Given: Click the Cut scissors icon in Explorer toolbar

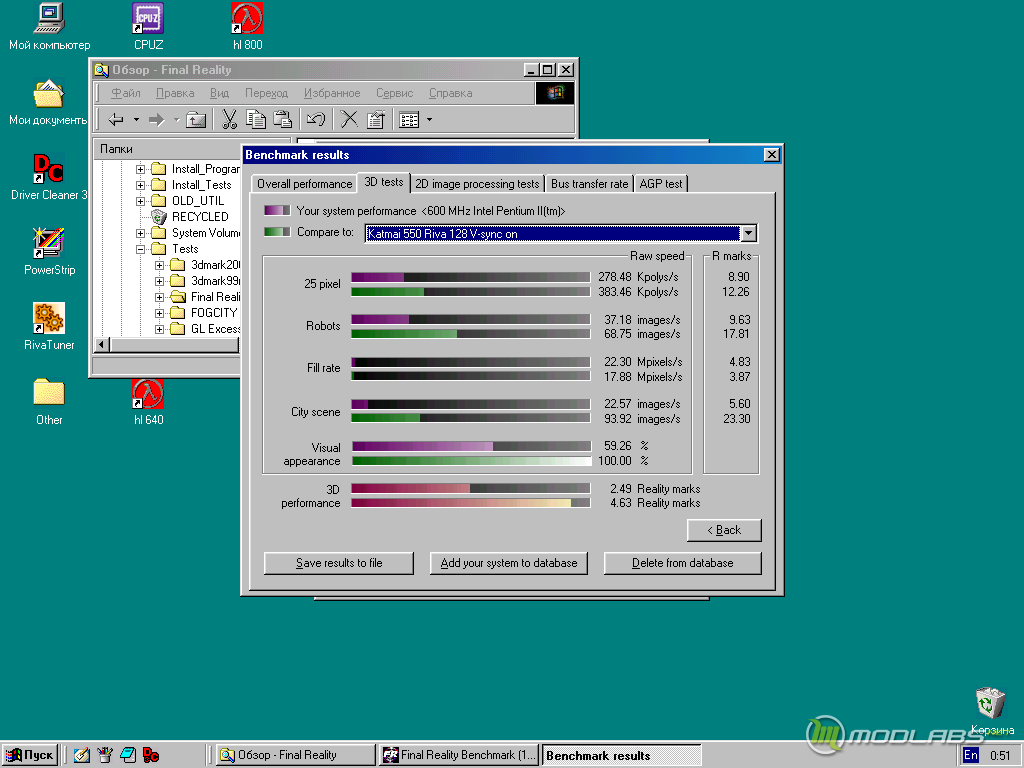Looking at the screenshot, I should [x=229, y=120].
